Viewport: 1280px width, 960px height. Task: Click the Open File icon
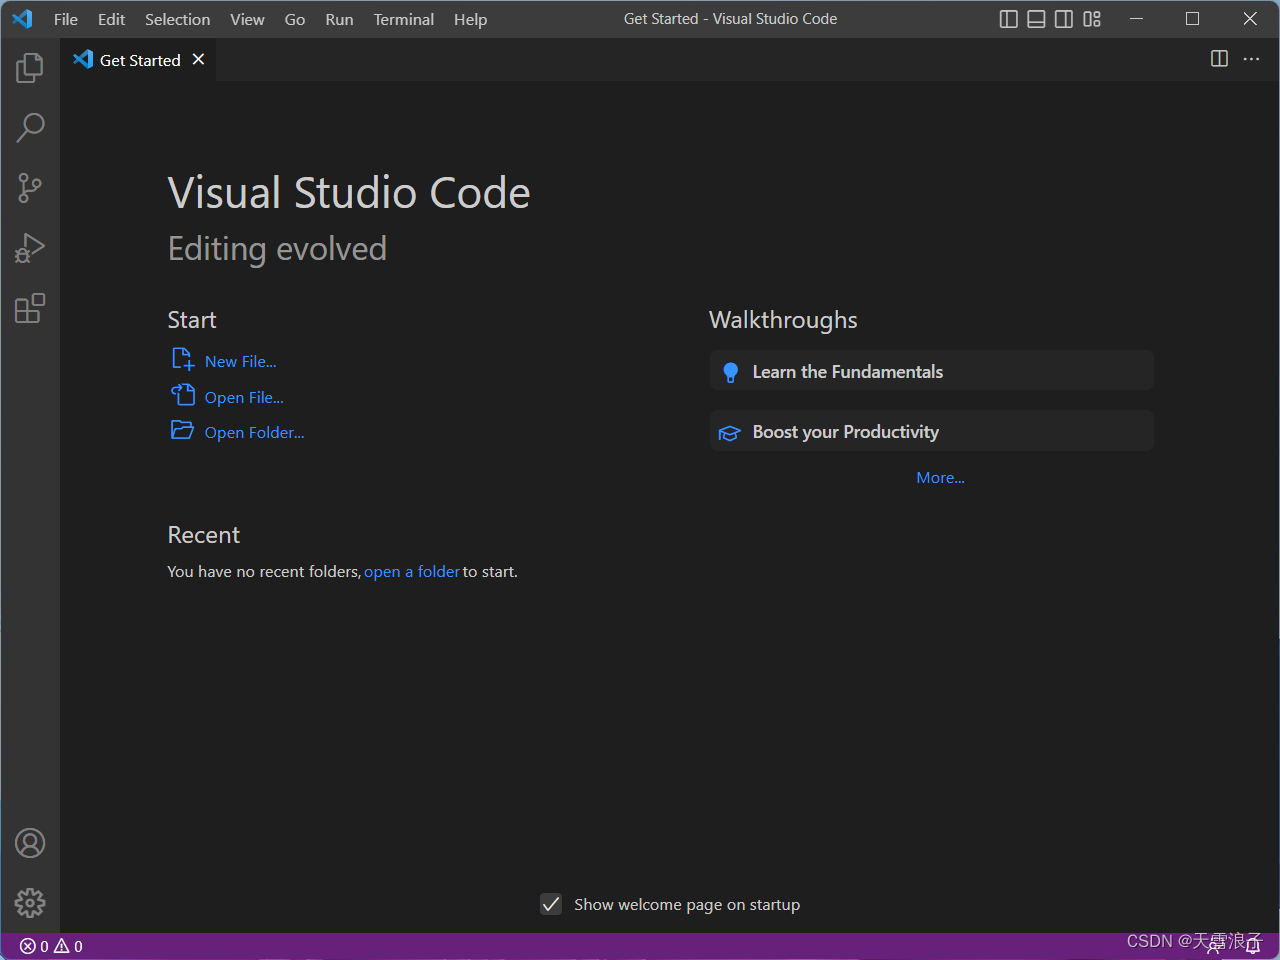pos(183,395)
